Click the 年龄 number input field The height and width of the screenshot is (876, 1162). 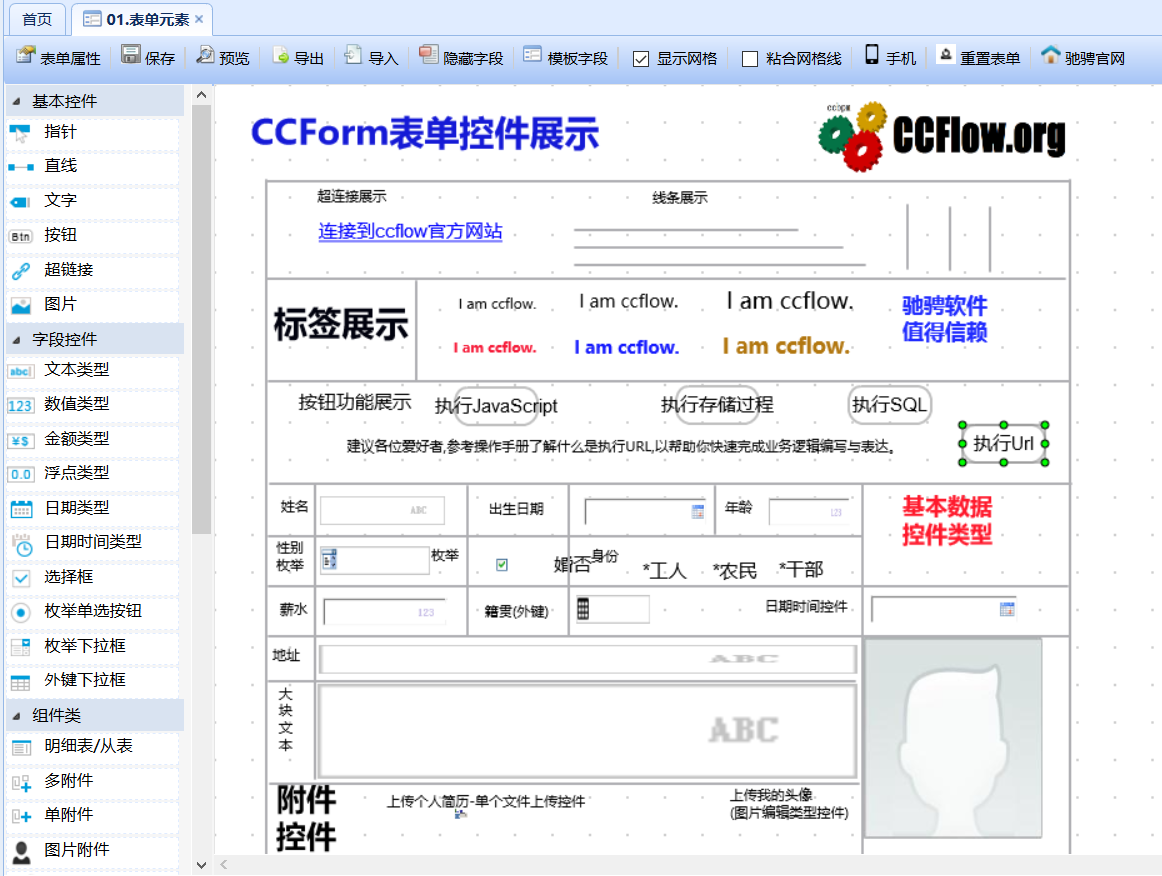[811, 512]
